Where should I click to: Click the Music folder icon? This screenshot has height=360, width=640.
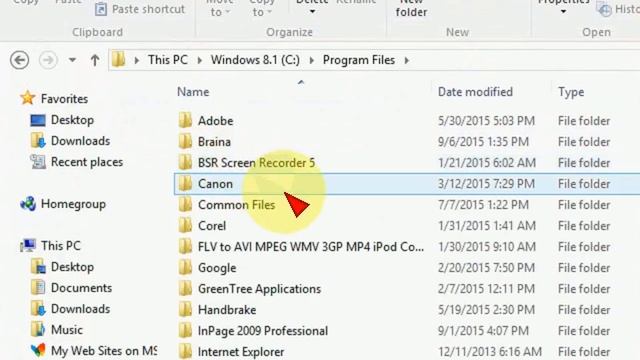point(38,330)
